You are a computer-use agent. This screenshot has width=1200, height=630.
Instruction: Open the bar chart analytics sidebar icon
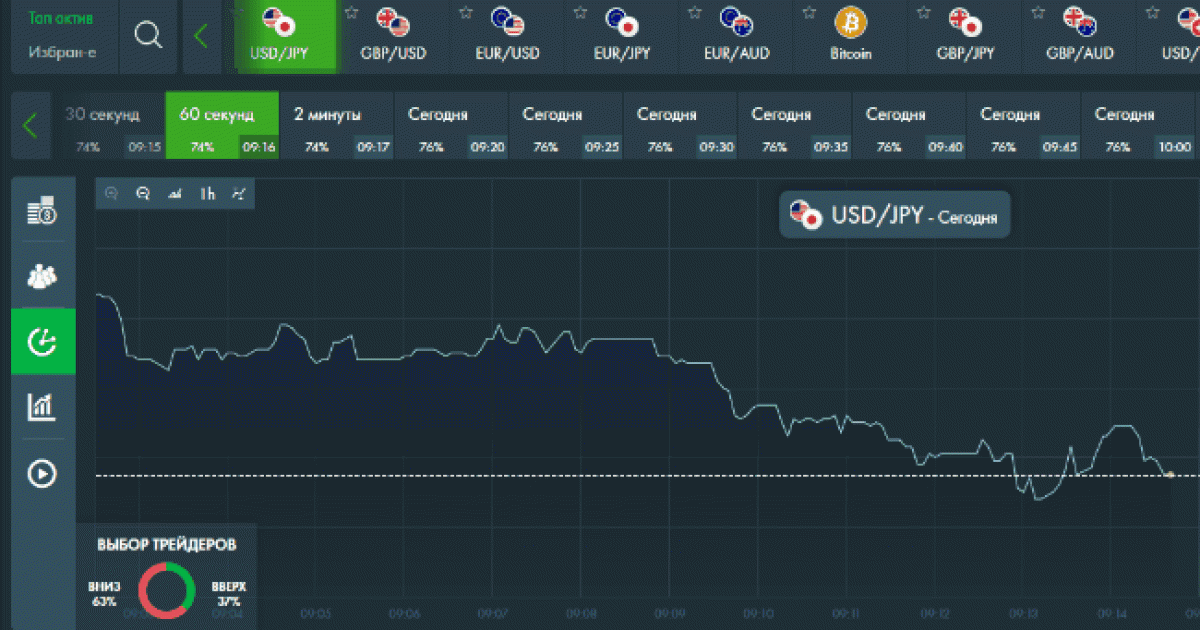[42, 406]
